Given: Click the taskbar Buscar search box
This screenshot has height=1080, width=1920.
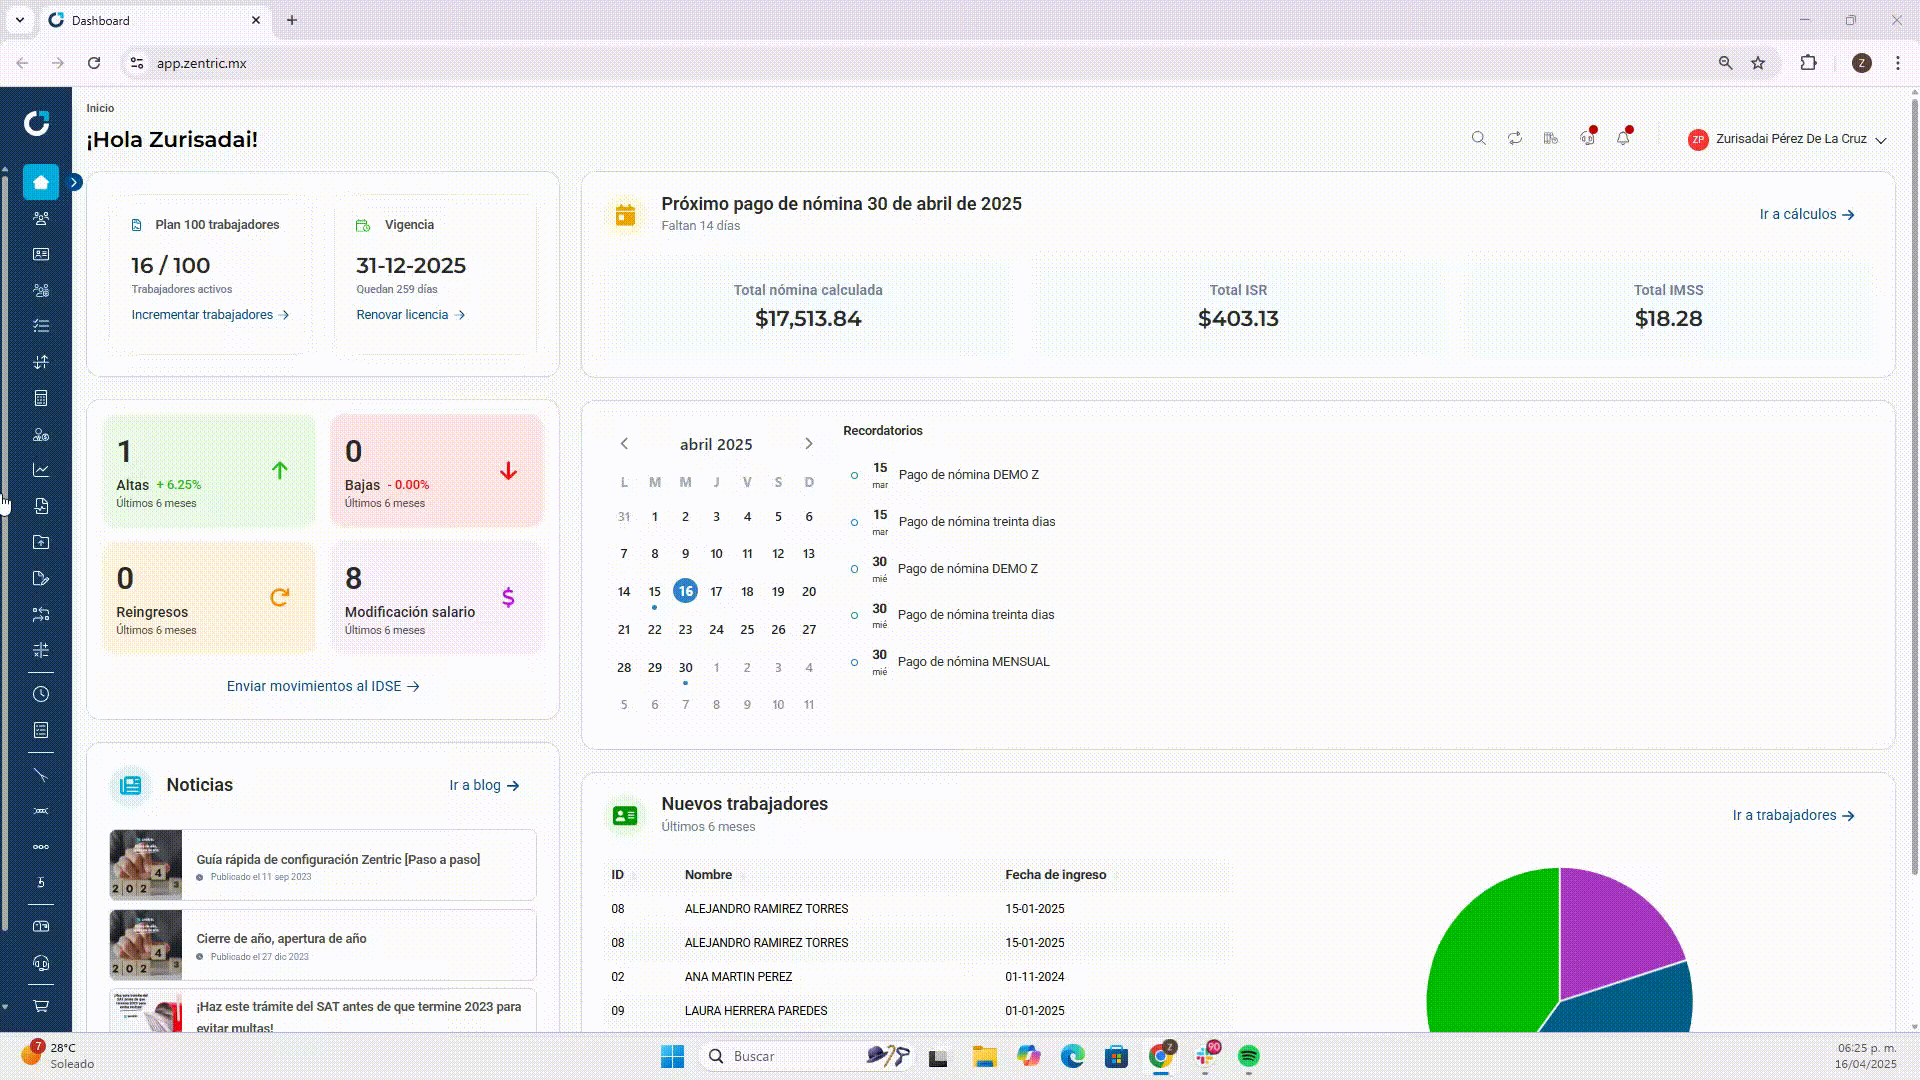Looking at the screenshot, I should point(804,1056).
